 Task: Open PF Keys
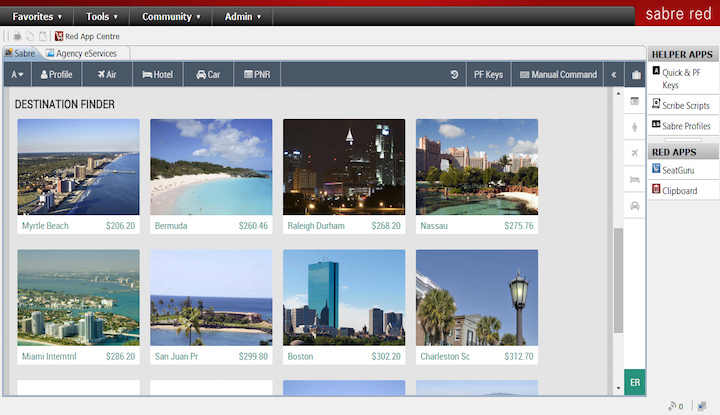(x=488, y=74)
